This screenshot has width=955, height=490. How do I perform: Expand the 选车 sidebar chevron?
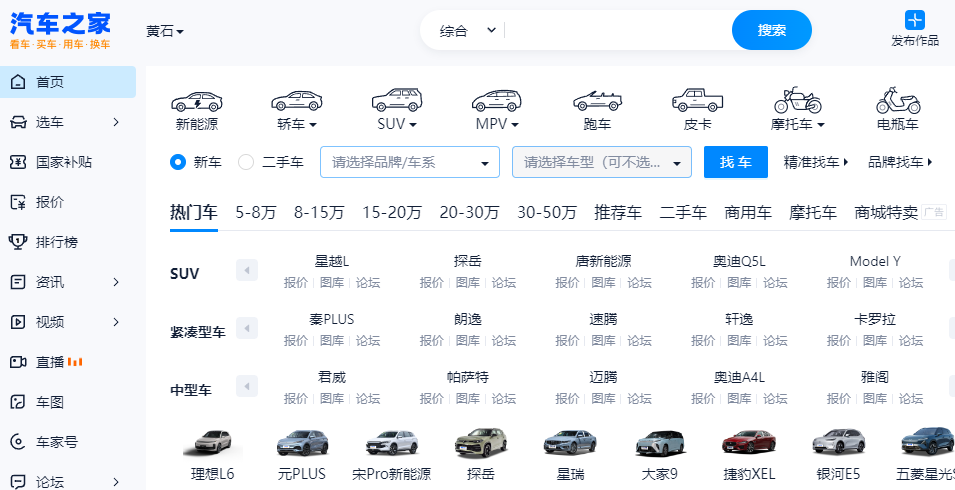[x=116, y=122]
